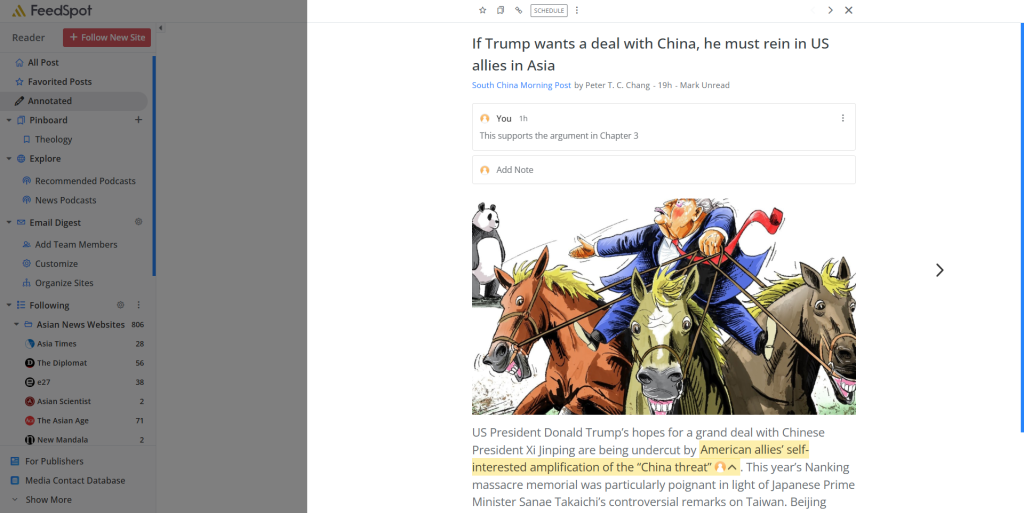Select Favorited Posts in the sidebar
This screenshot has height=513, width=1024.
(x=59, y=82)
